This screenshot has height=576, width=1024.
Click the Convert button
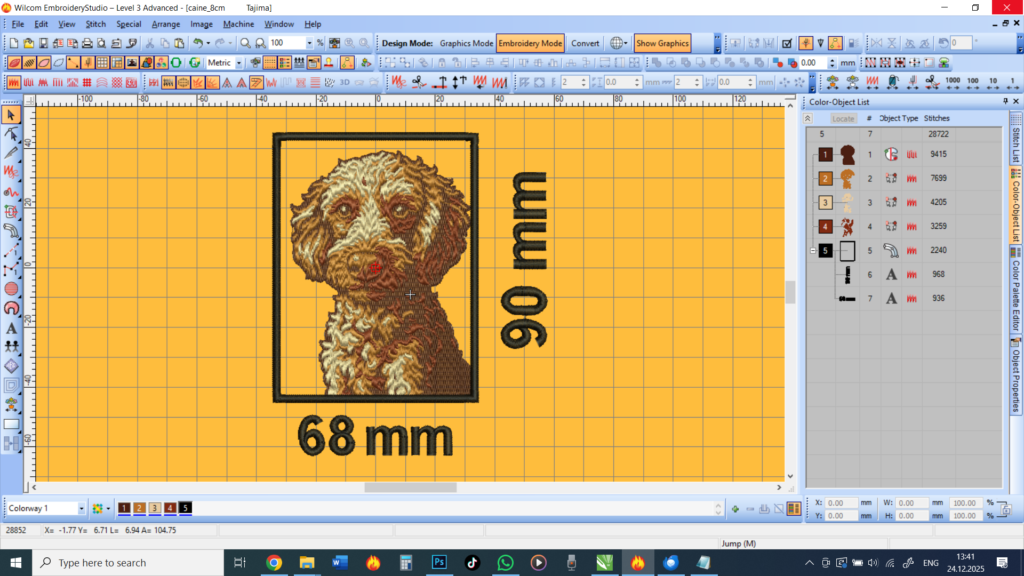pyautogui.click(x=585, y=43)
